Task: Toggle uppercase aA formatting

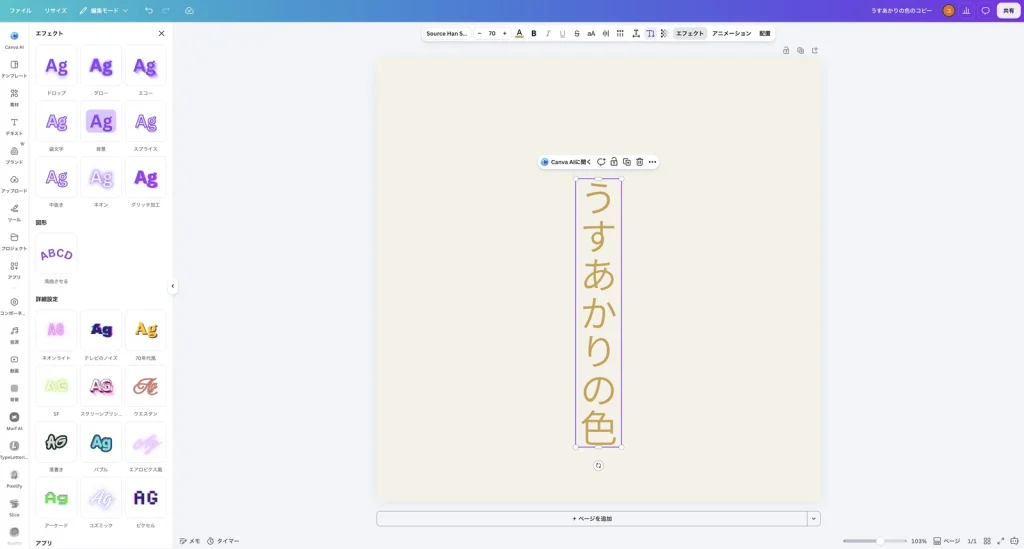Action: (591, 33)
